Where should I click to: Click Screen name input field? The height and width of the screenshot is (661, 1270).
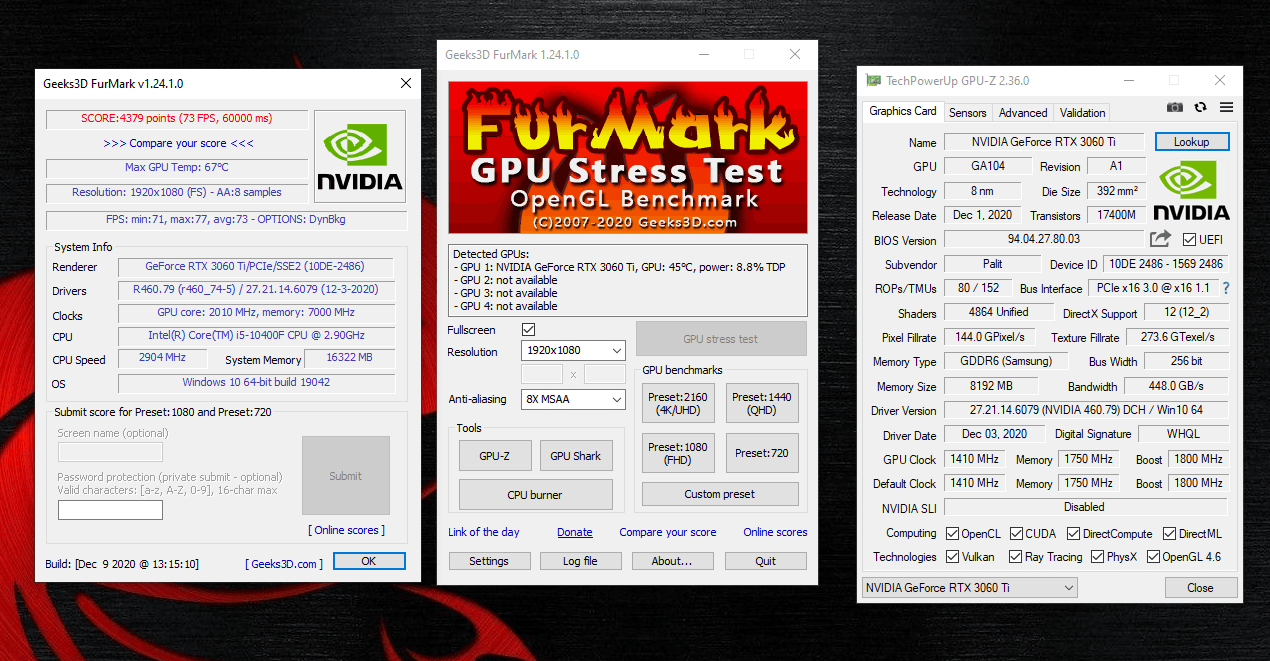[x=110, y=451]
